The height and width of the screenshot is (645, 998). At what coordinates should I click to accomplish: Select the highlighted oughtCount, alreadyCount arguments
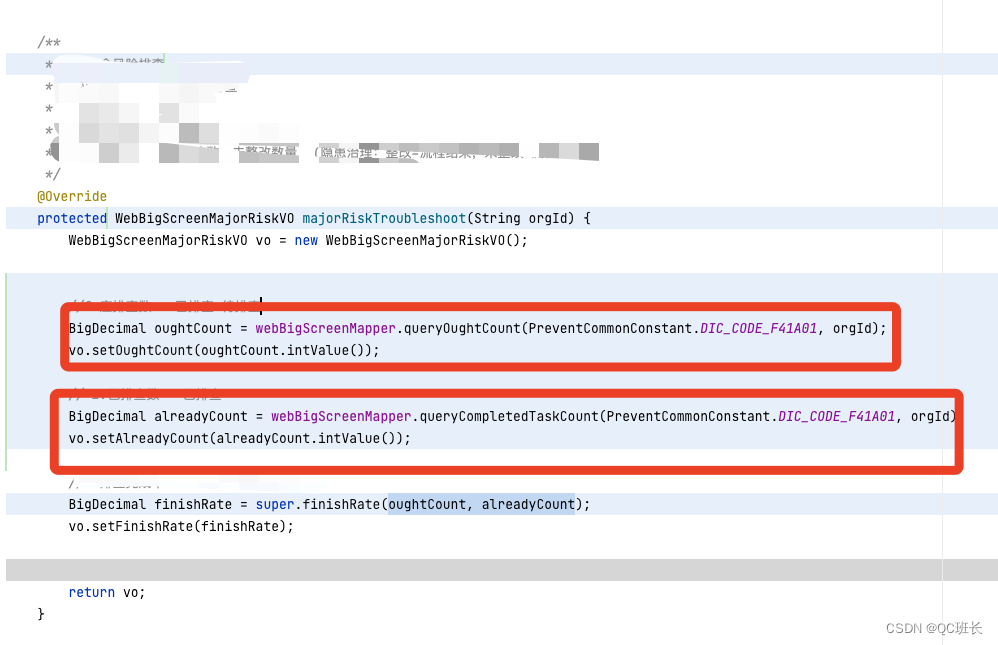coord(482,504)
